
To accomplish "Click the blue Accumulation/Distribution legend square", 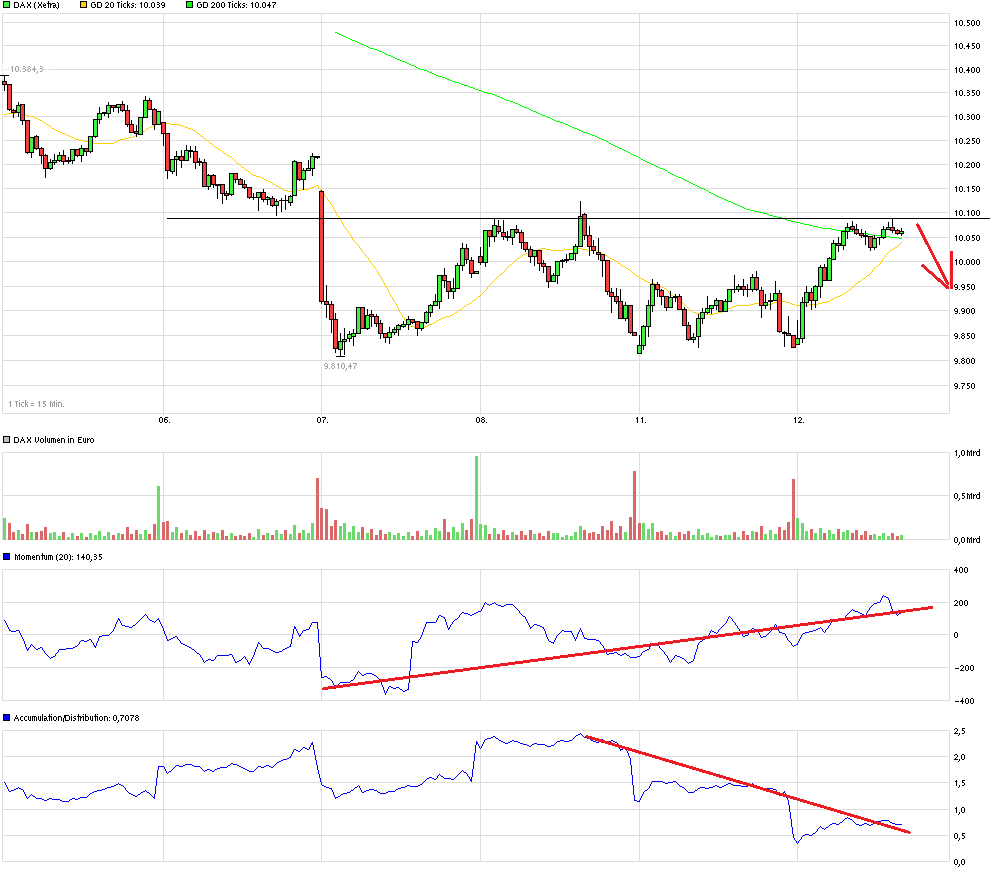I will click(x=6, y=718).
